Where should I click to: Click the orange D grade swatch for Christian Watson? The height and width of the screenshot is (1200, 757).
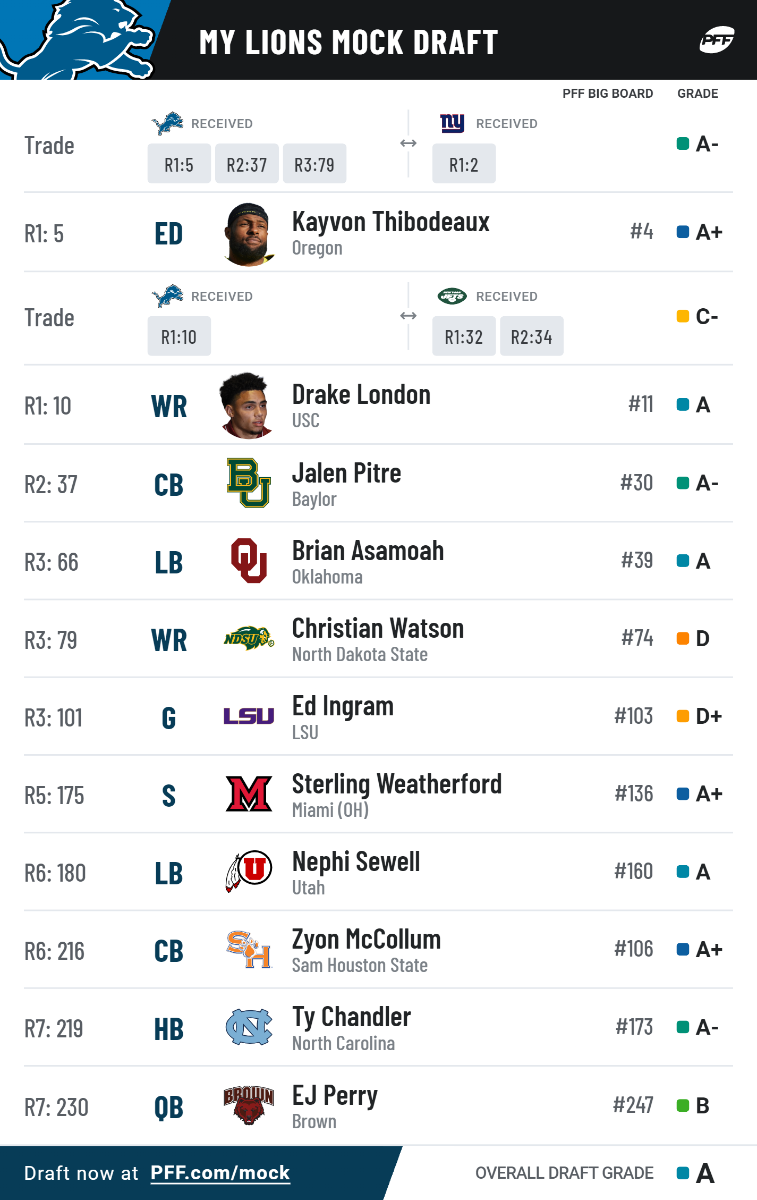pos(684,638)
